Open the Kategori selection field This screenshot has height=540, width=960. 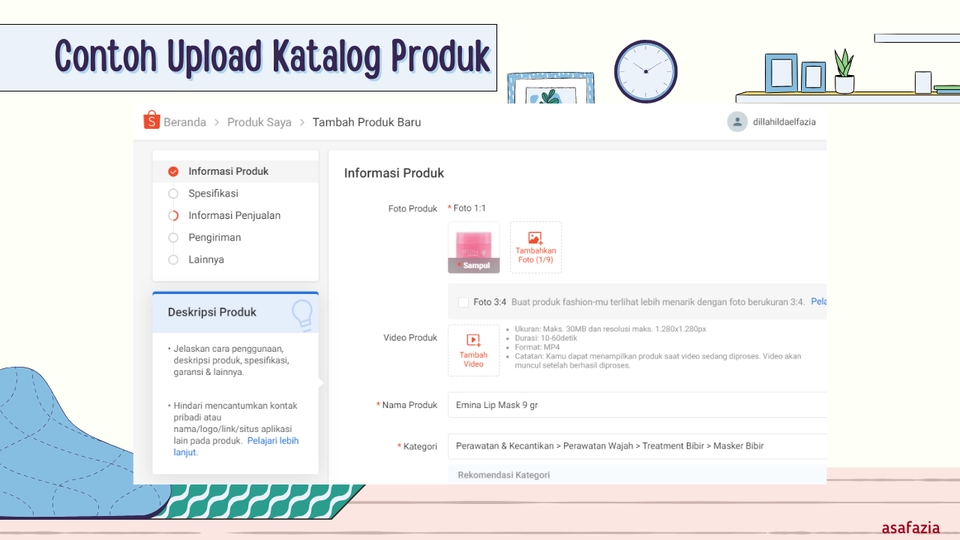pyautogui.click(x=637, y=446)
